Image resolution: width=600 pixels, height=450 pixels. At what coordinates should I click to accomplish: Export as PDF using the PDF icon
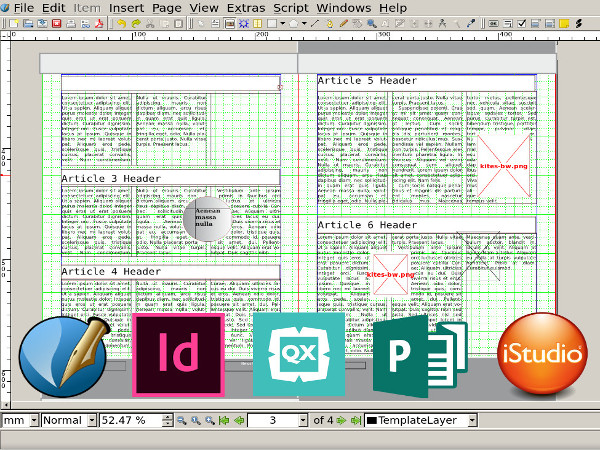pyautogui.click(x=99, y=24)
